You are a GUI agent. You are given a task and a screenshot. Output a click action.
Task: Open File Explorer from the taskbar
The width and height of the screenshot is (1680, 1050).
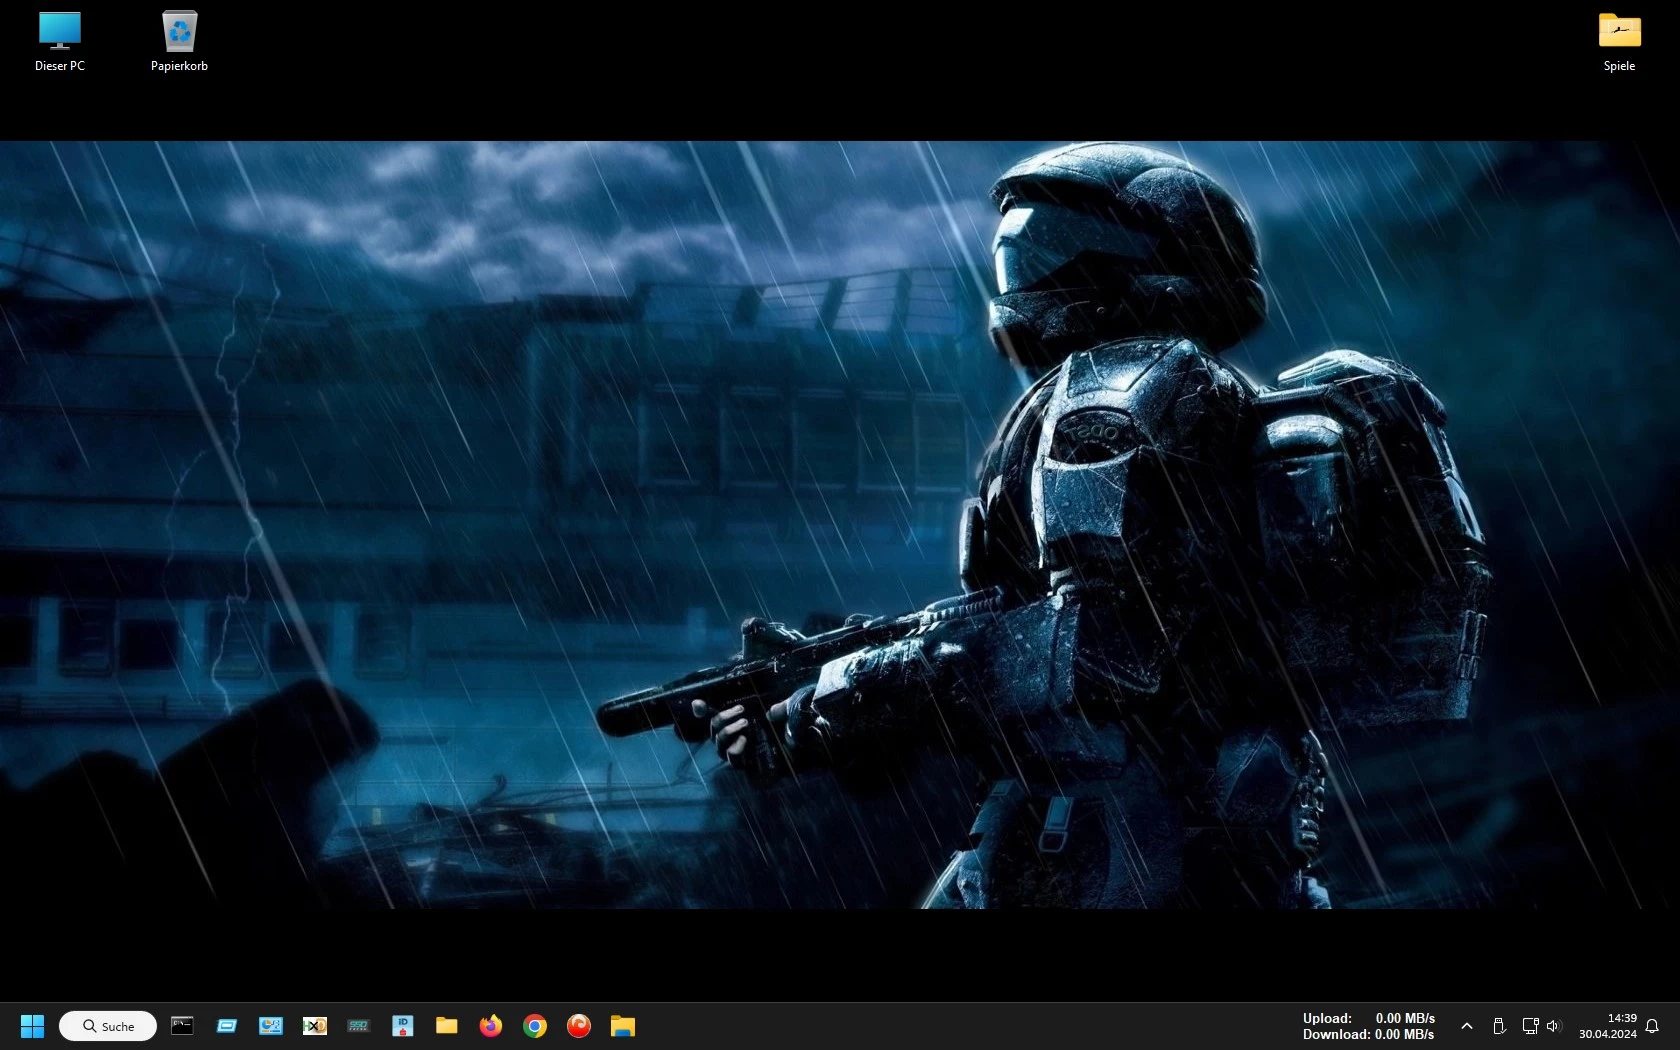[x=623, y=1026]
